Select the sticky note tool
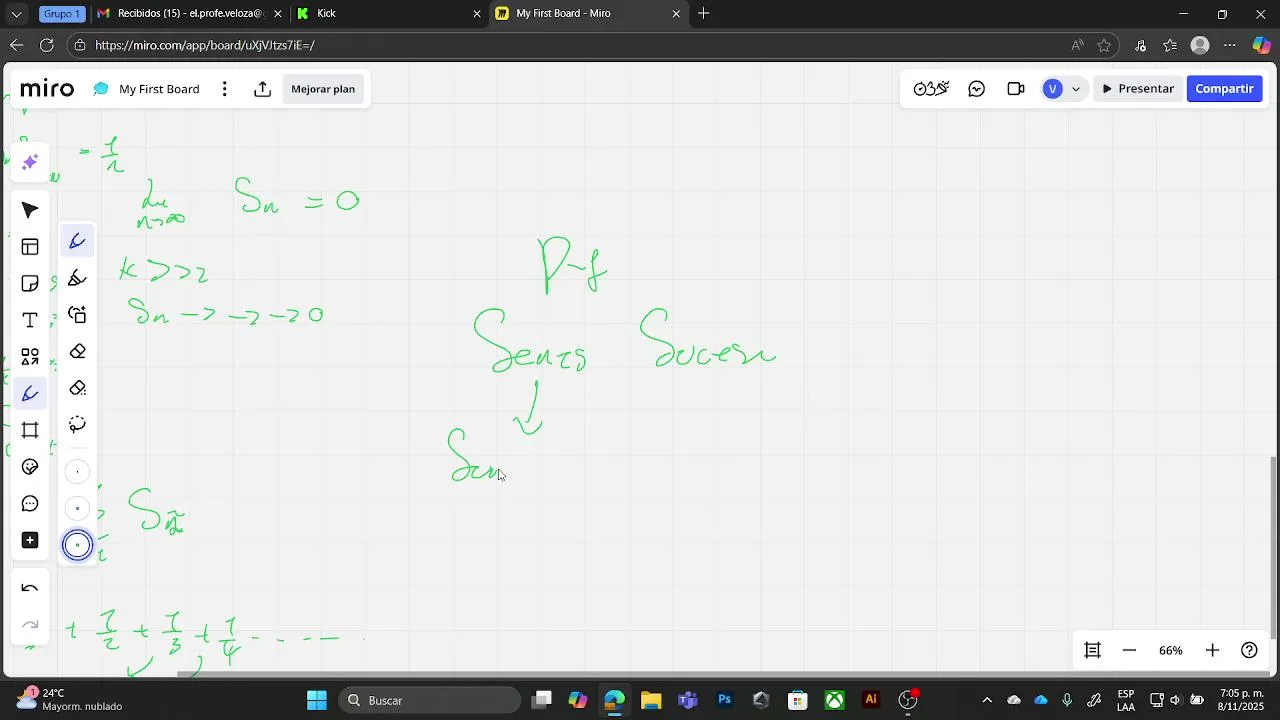This screenshot has height=720, width=1280. click(30, 284)
